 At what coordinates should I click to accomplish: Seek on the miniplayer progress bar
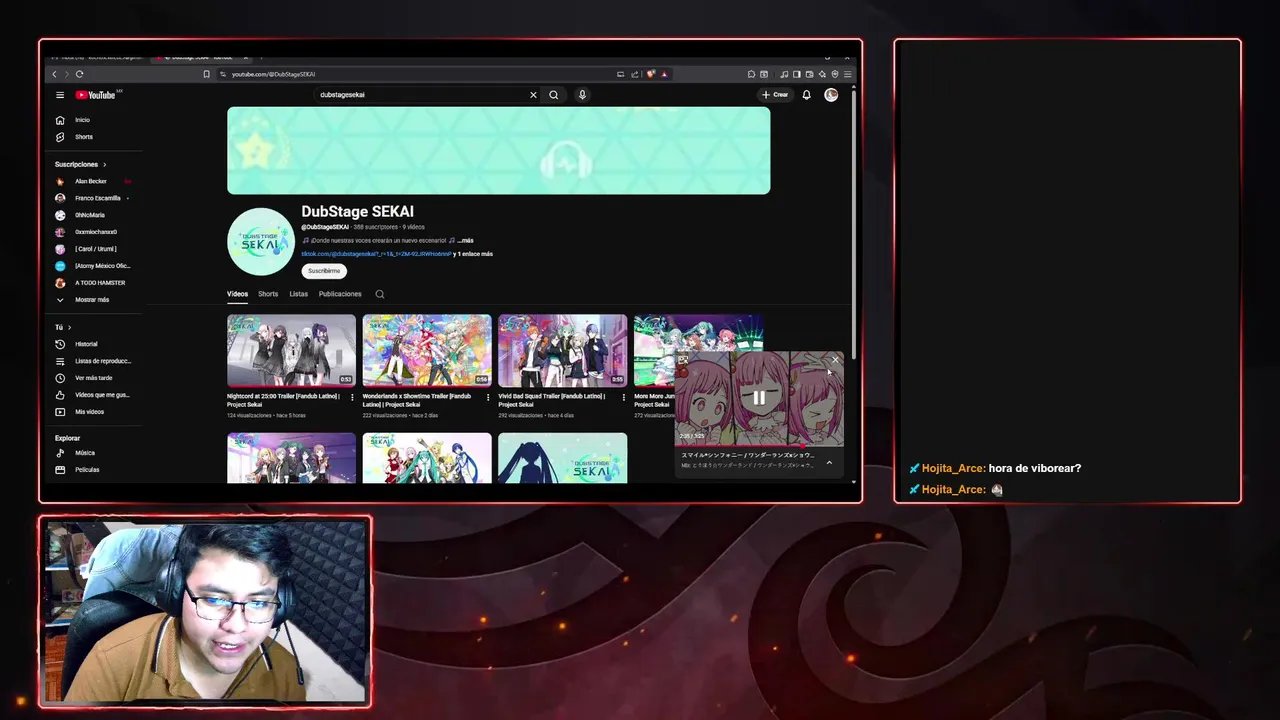pos(759,446)
